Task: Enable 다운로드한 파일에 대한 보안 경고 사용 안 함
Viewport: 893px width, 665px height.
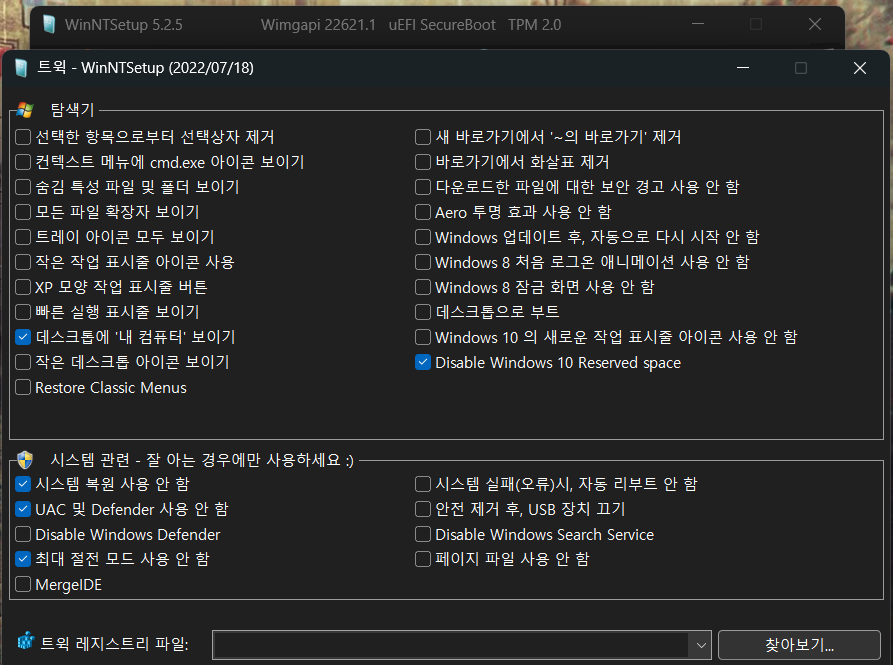Action: pyautogui.click(x=423, y=187)
